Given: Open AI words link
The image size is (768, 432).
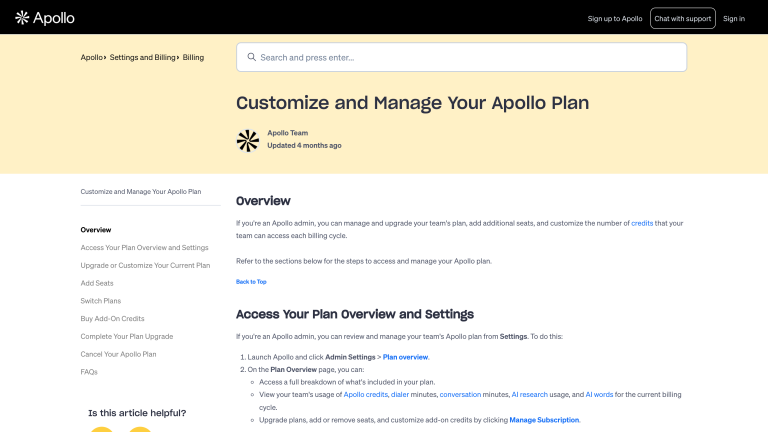Looking at the screenshot, I should tap(599, 394).
